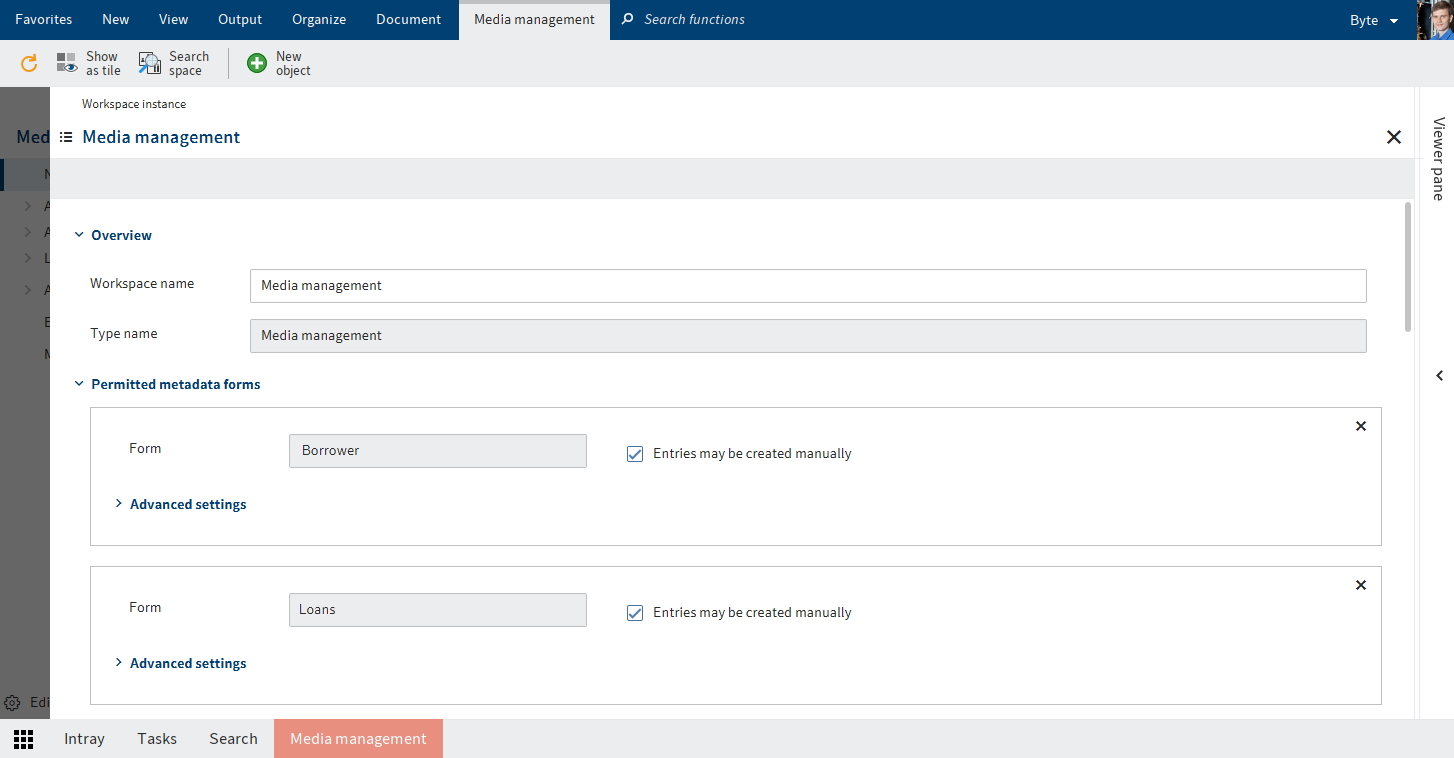Open the Viewer pane label

pyautogui.click(x=1439, y=159)
